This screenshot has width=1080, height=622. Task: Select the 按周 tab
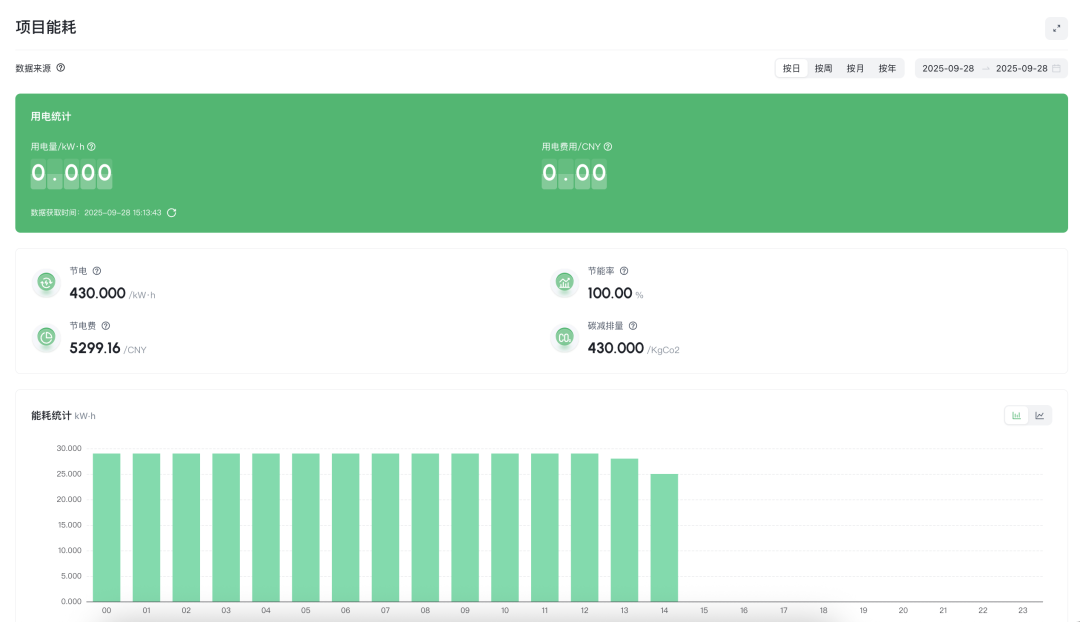tap(823, 68)
